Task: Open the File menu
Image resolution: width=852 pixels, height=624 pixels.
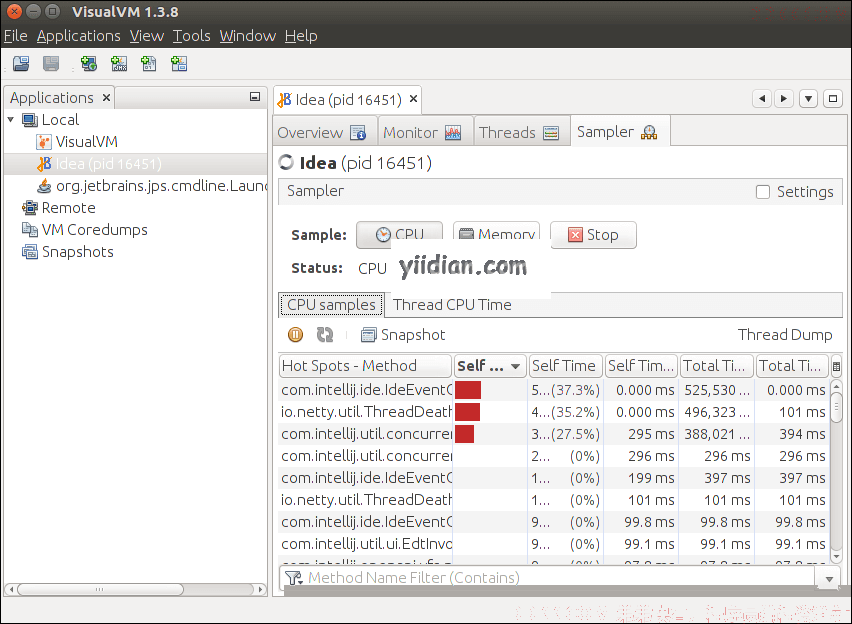Action: (15, 36)
